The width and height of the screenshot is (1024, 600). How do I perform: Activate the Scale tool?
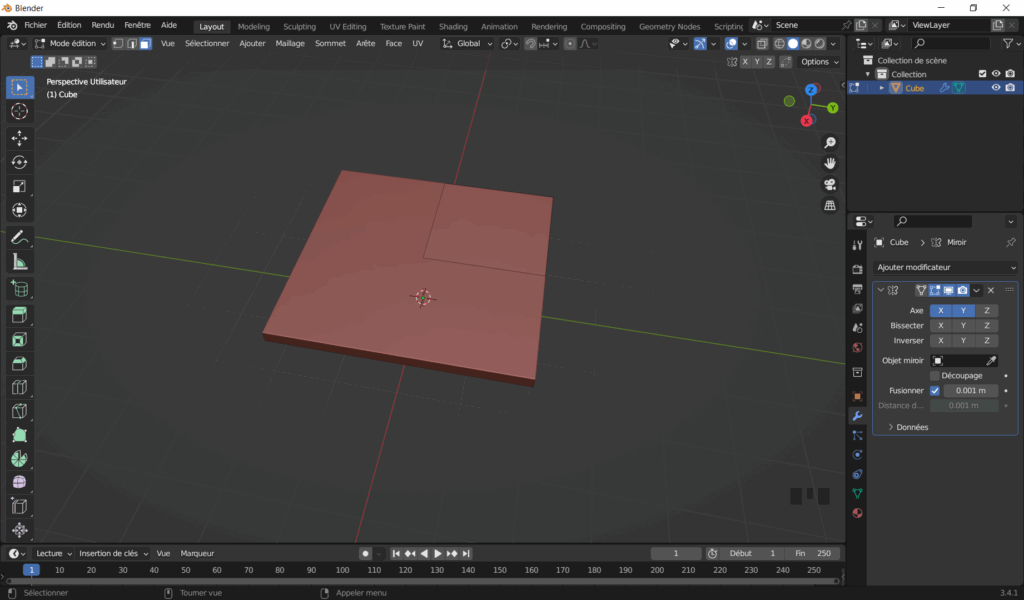coord(20,186)
